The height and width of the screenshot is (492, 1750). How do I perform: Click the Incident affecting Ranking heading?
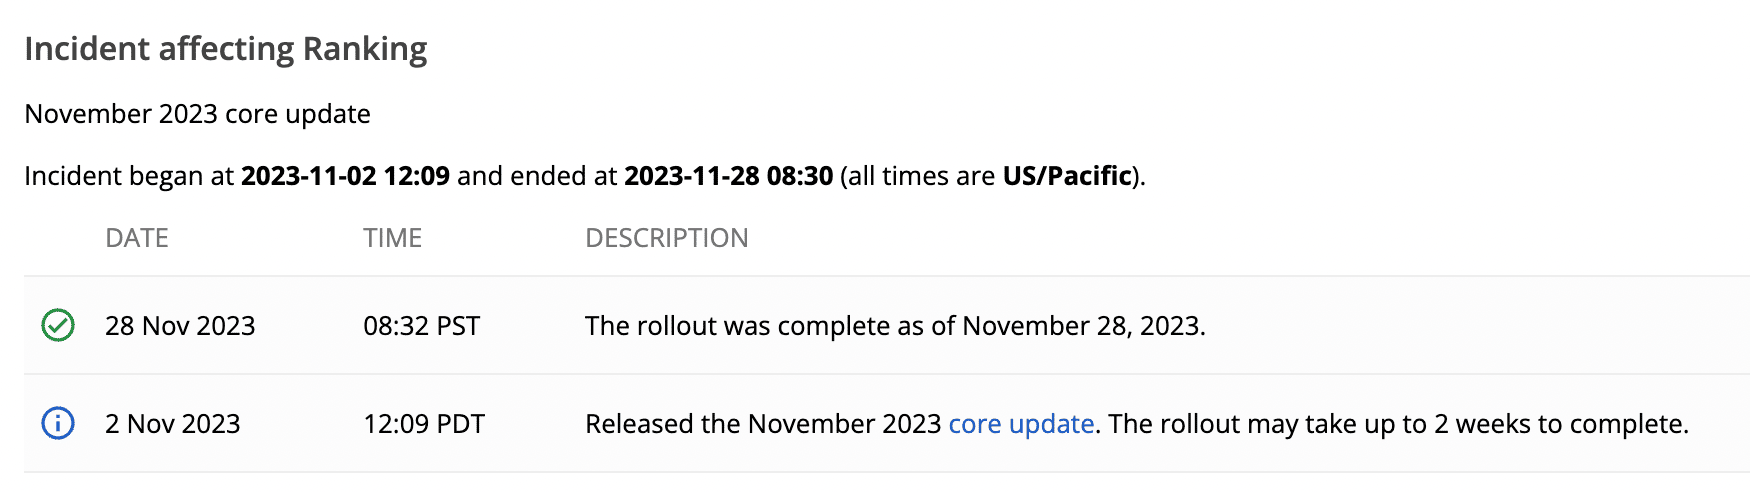tap(226, 49)
